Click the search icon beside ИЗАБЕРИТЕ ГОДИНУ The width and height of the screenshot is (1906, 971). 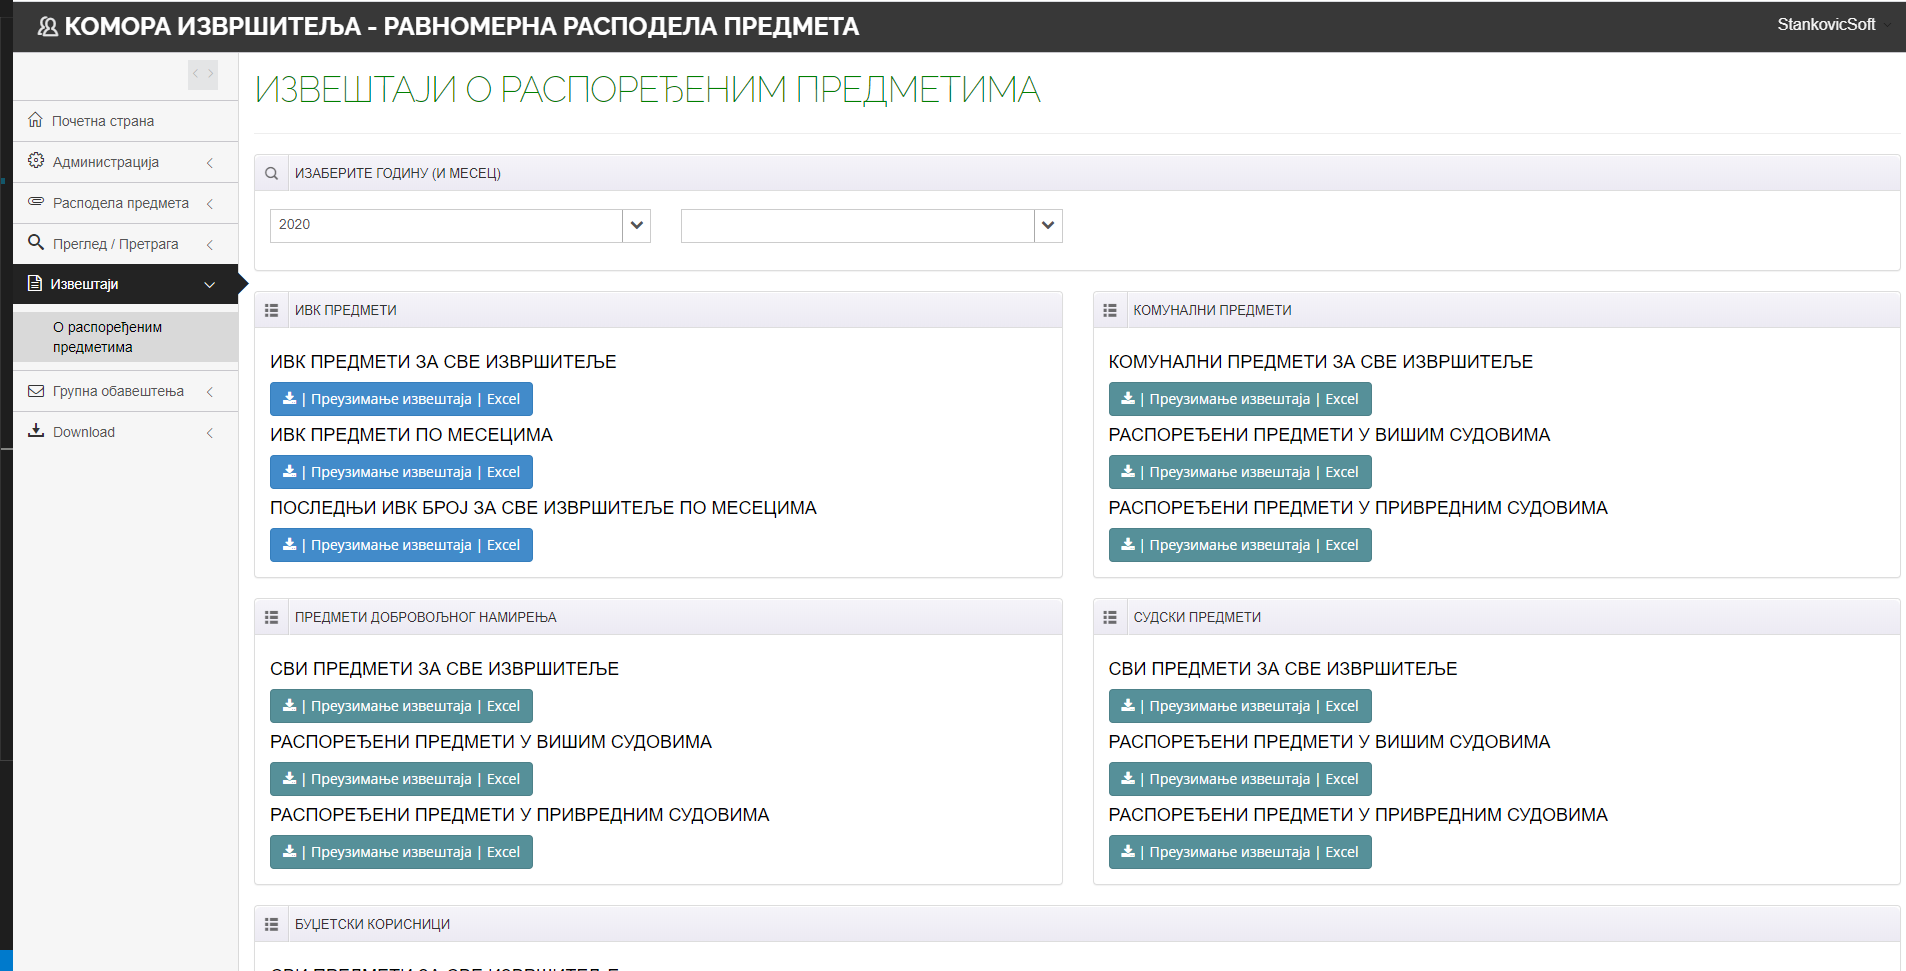[x=272, y=174]
